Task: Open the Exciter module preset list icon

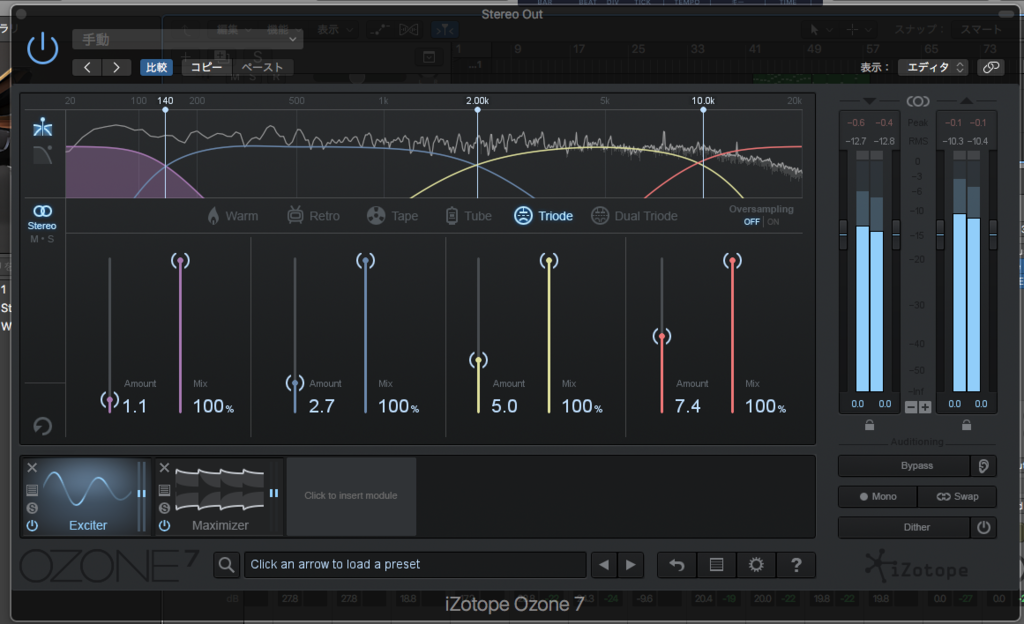Action: pos(32,490)
